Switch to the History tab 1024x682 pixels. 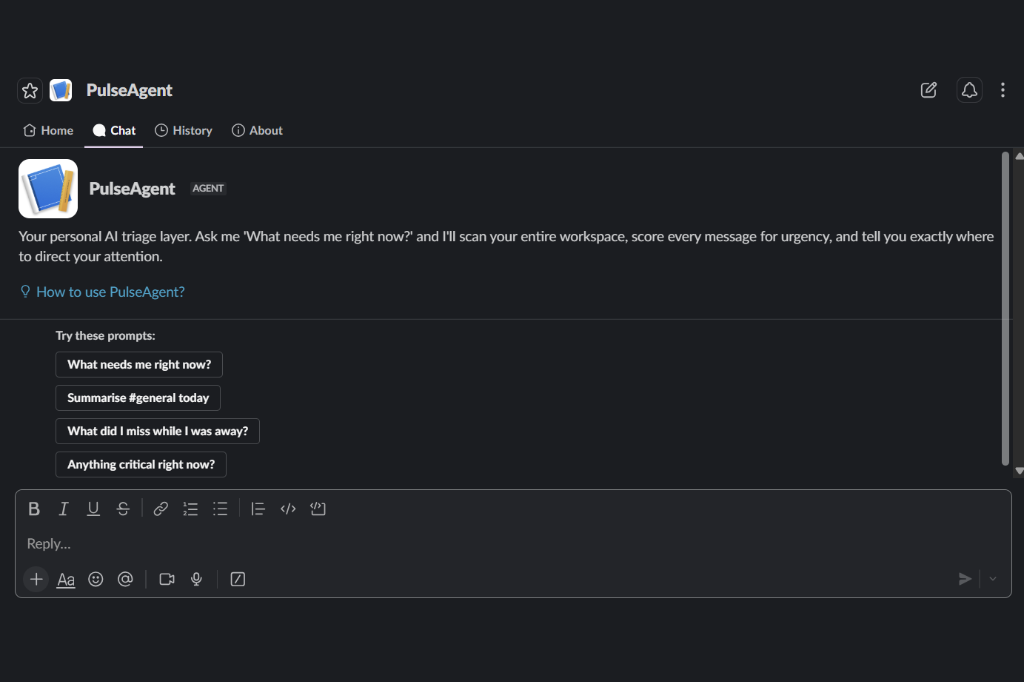(x=184, y=131)
